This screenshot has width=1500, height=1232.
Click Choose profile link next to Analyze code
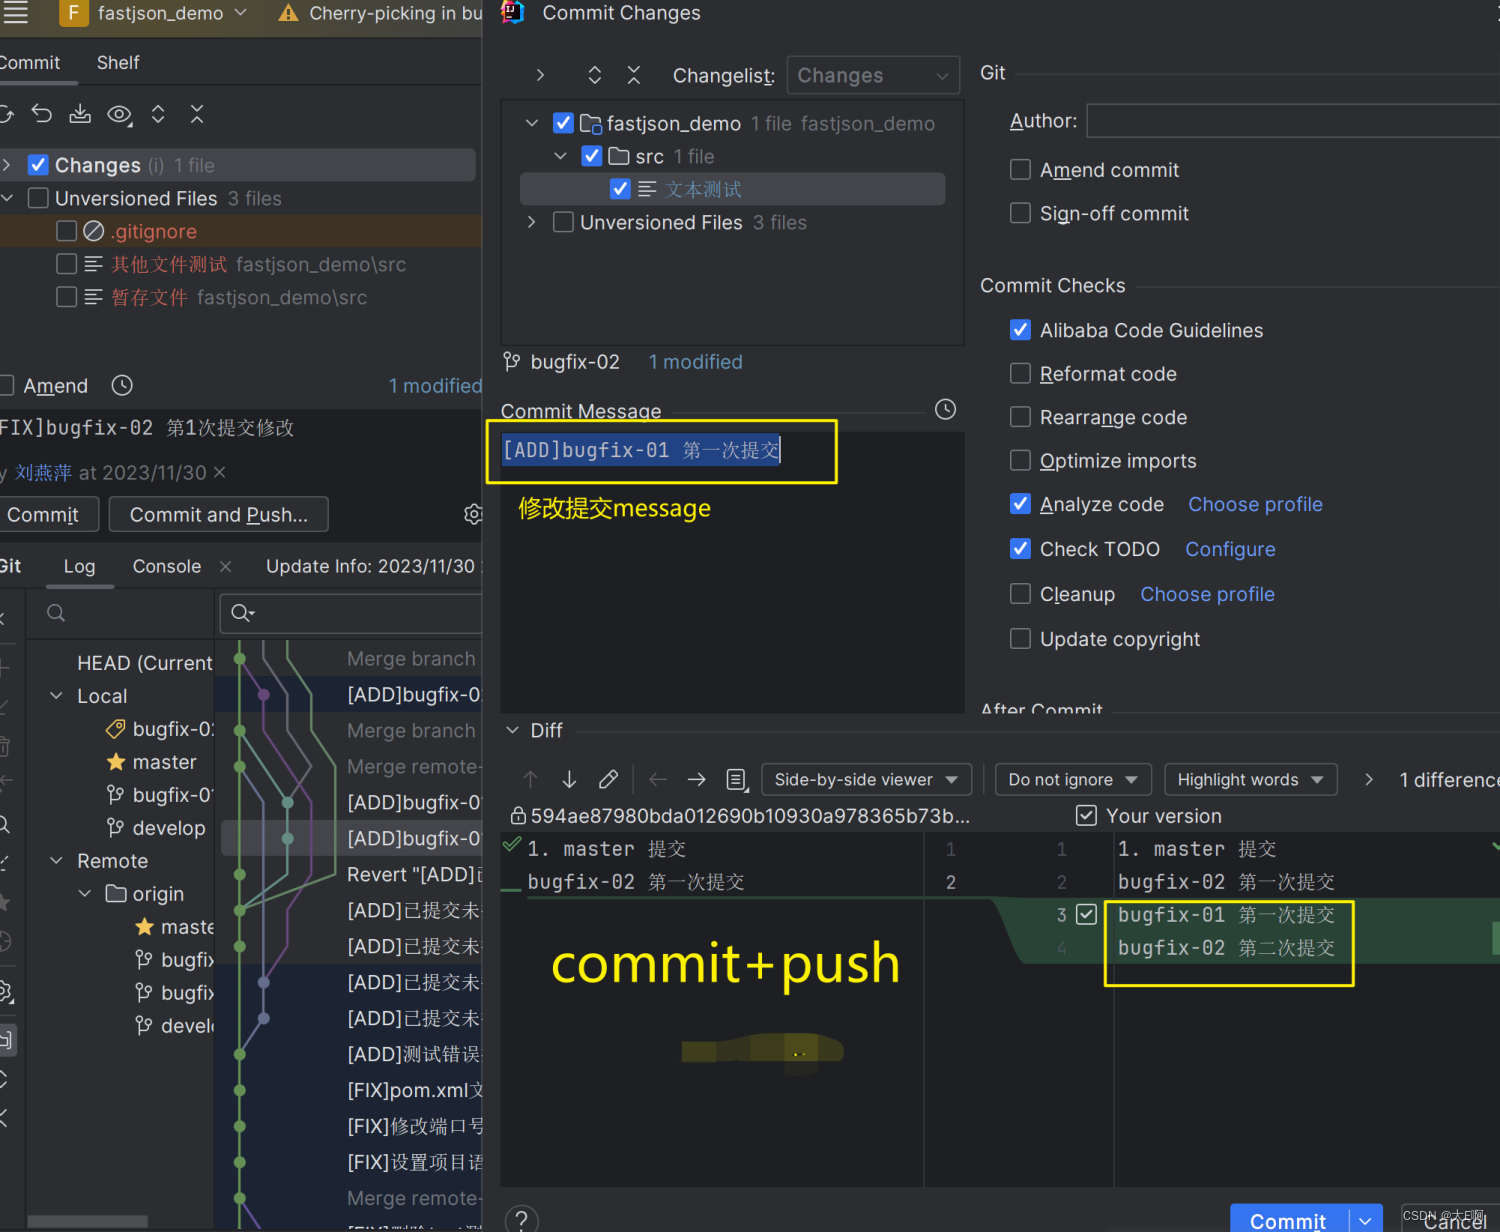(x=1255, y=504)
